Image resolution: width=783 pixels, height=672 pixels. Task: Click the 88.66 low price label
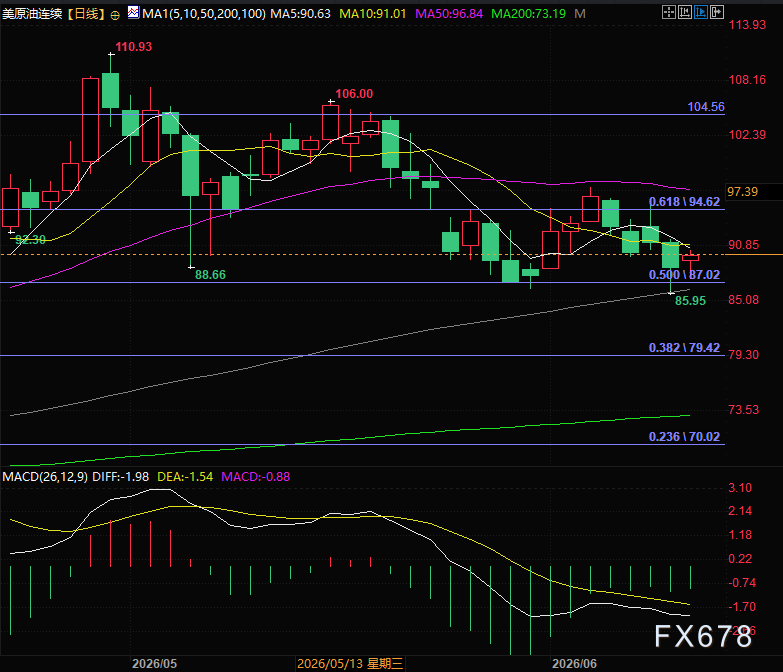click(x=210, y=275)
